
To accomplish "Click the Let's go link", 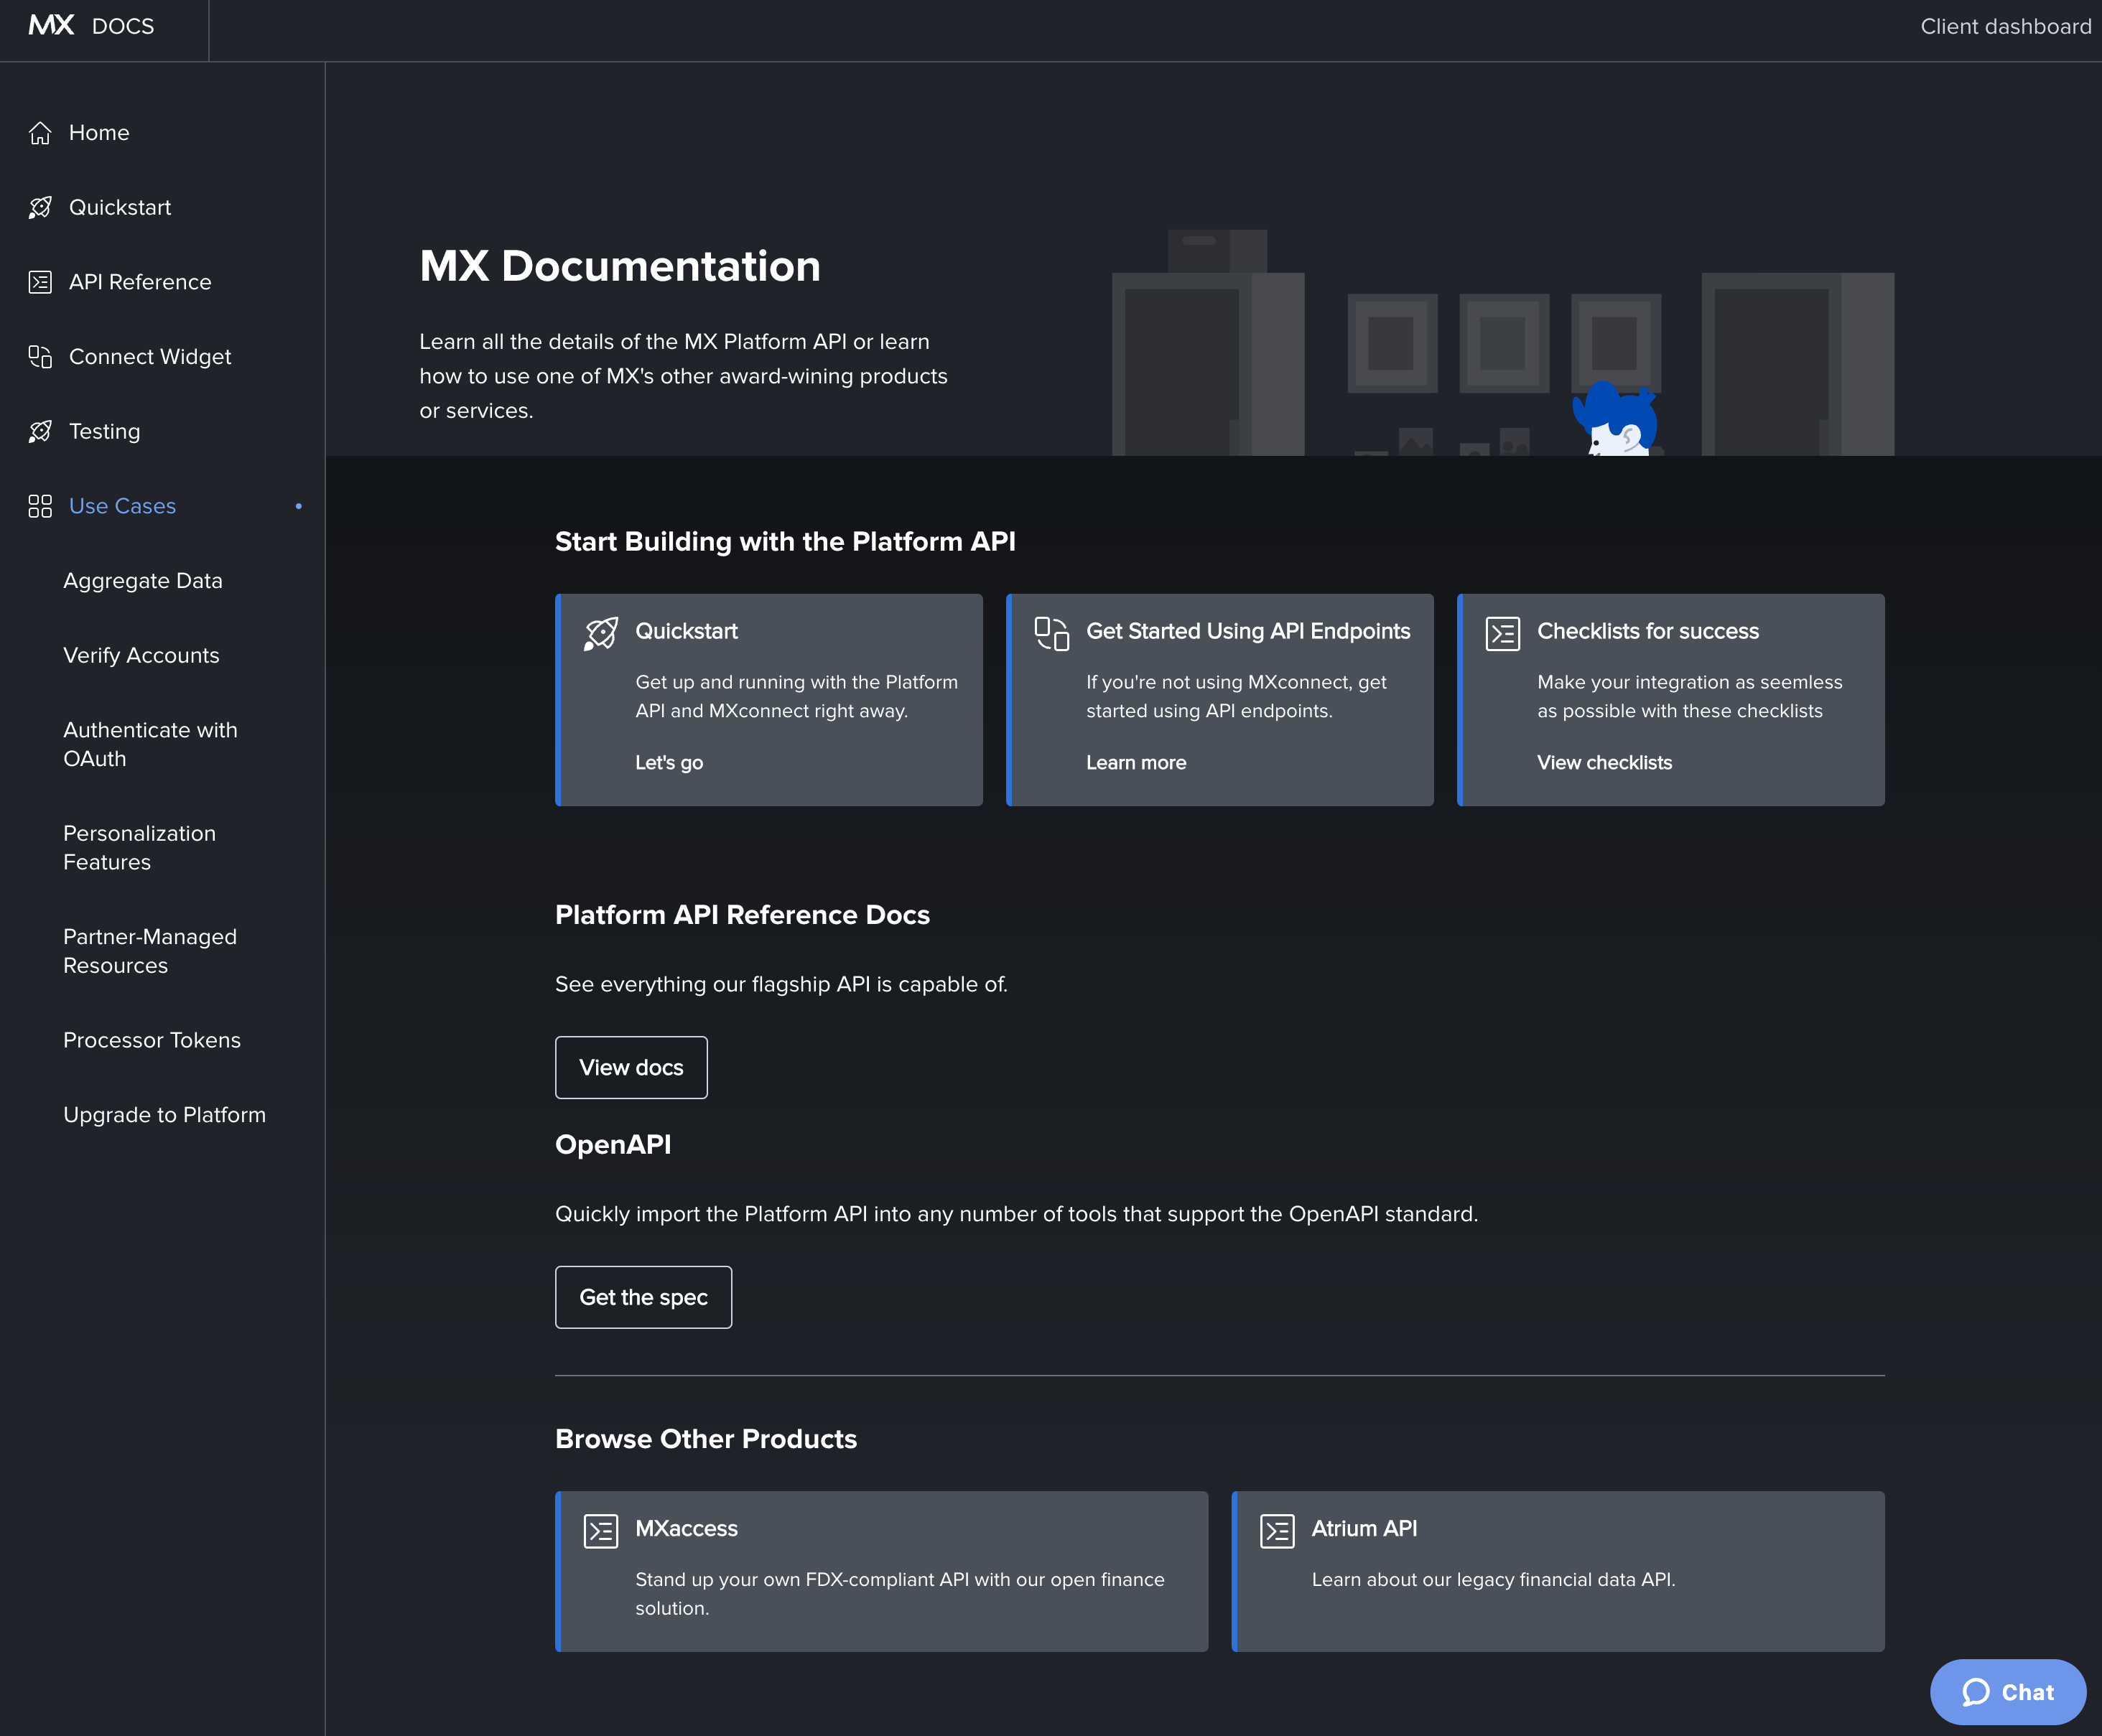I will pyautogui.click(x=669, y=762).
